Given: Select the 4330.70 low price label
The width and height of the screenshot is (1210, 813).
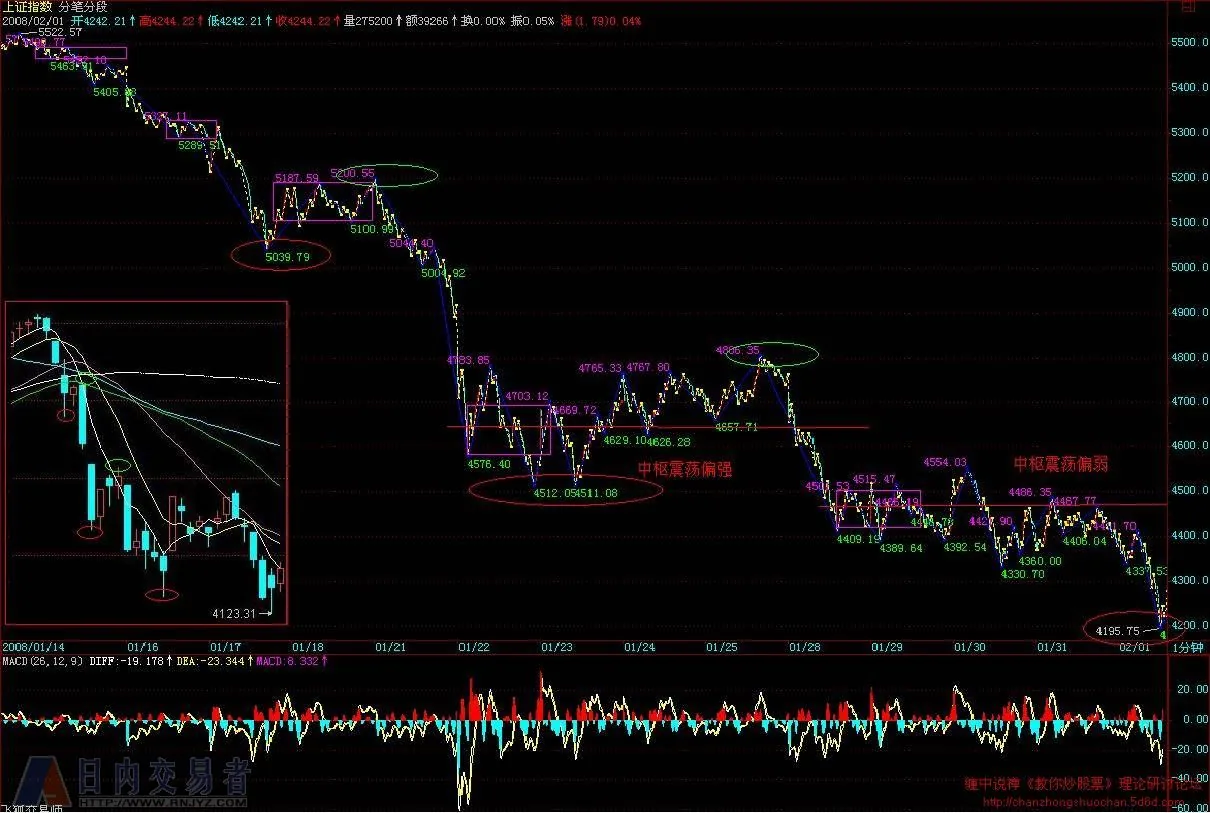Looking at the screenshot, I should click(1023, 574).
